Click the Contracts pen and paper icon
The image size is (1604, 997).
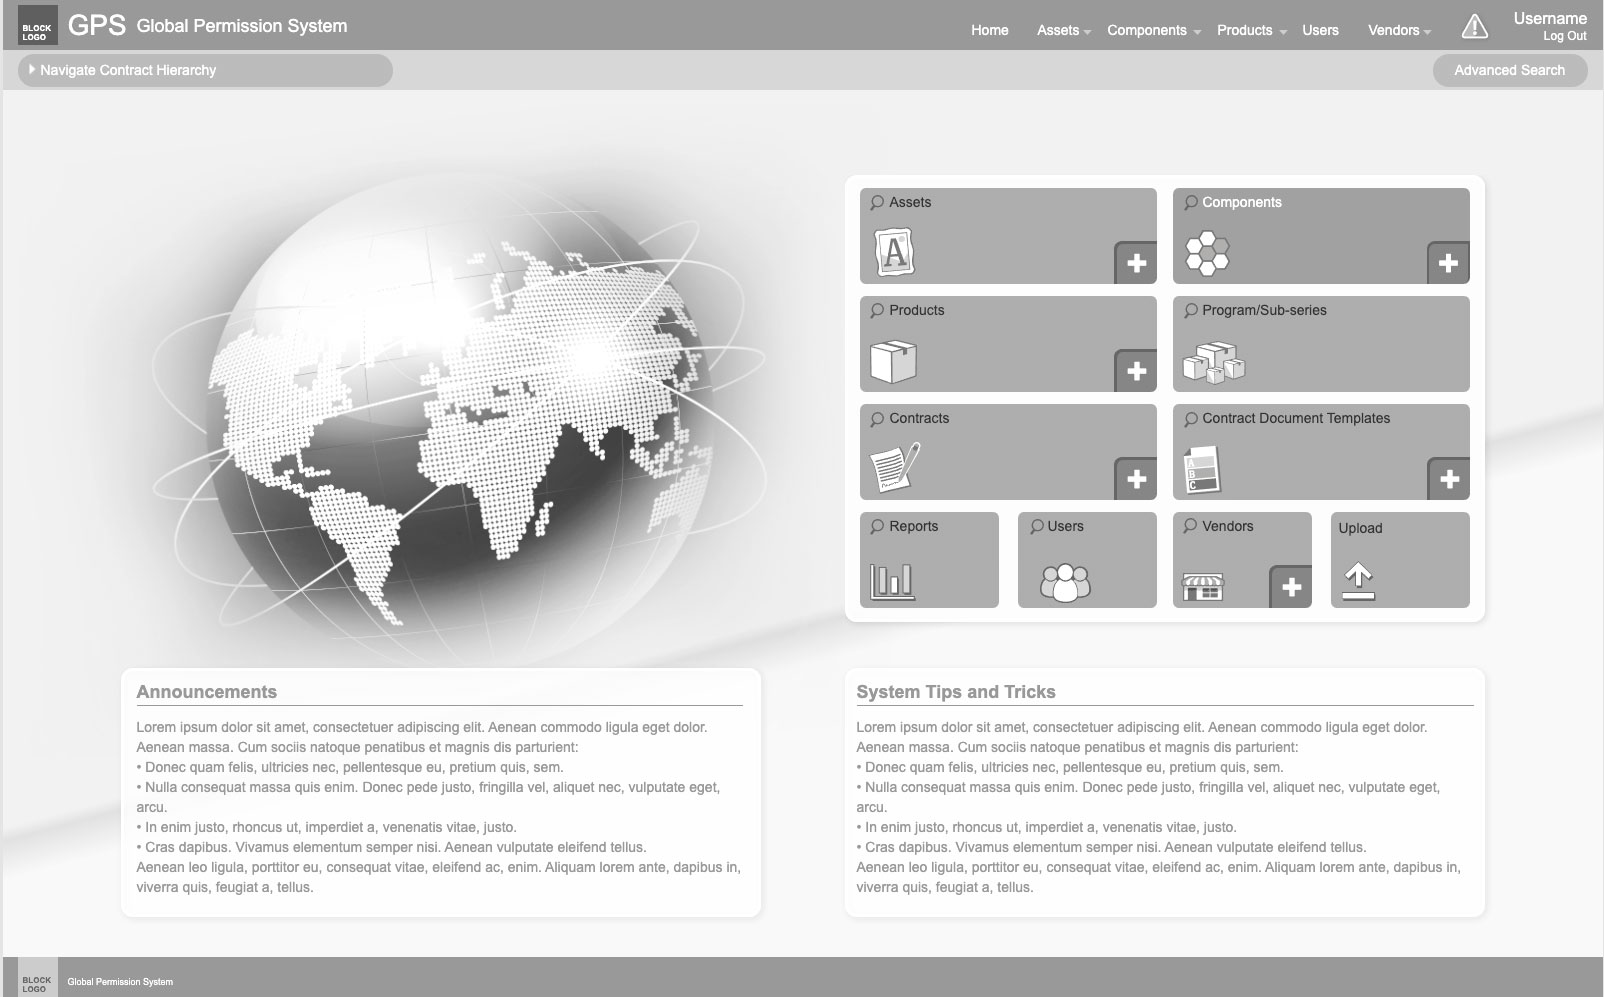895,467
